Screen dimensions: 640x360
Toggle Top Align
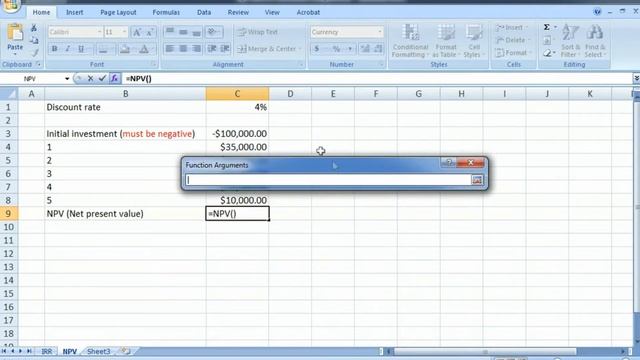point(170,31)
